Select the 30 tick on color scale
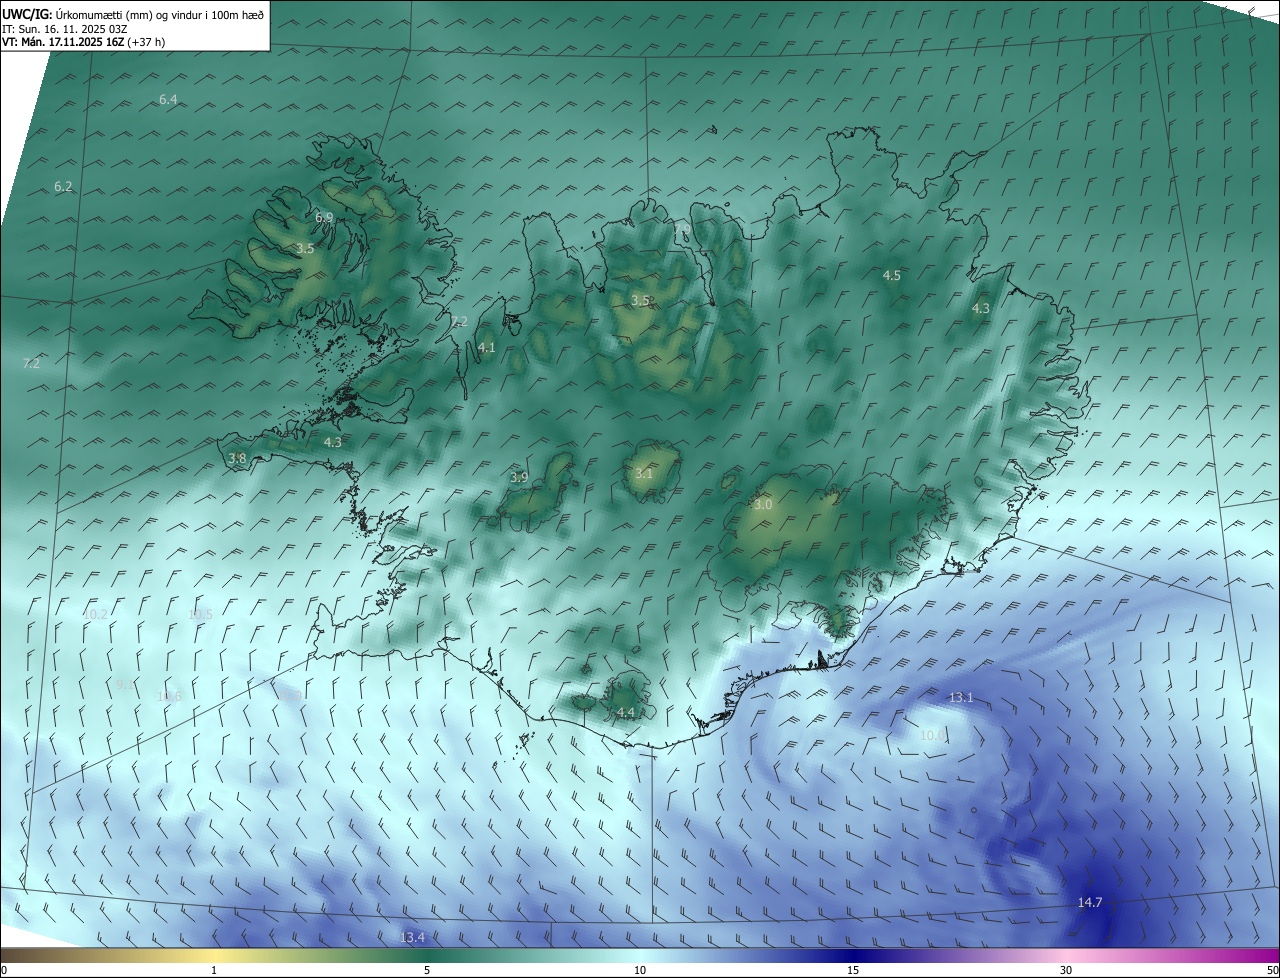Viewport: 1280px width, 978px height. [1066, 970]
